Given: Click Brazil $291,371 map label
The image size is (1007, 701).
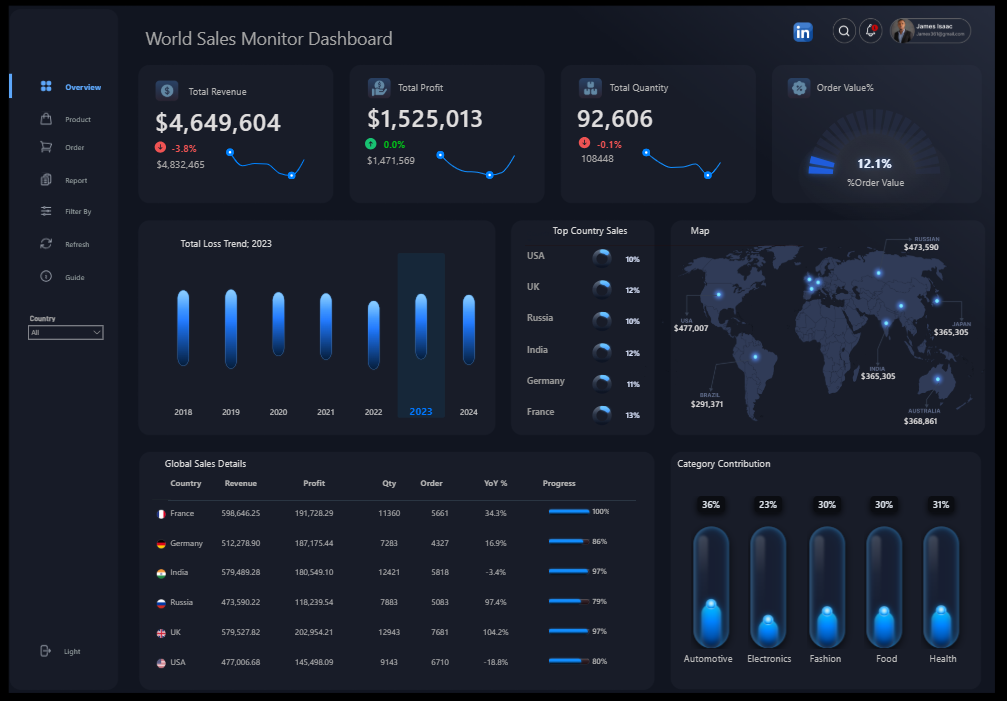Looking at the screenshot, I should pos(707,401).
